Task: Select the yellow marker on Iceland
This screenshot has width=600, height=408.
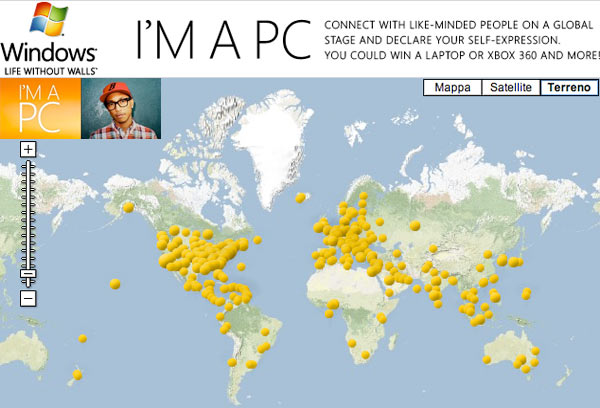Action: [x=299, y=196]
